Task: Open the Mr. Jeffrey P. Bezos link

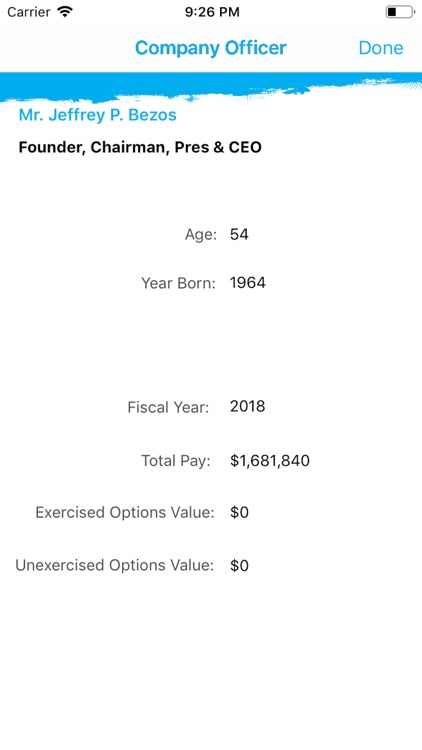Action: pyautogui.click(x=98, y=115)
